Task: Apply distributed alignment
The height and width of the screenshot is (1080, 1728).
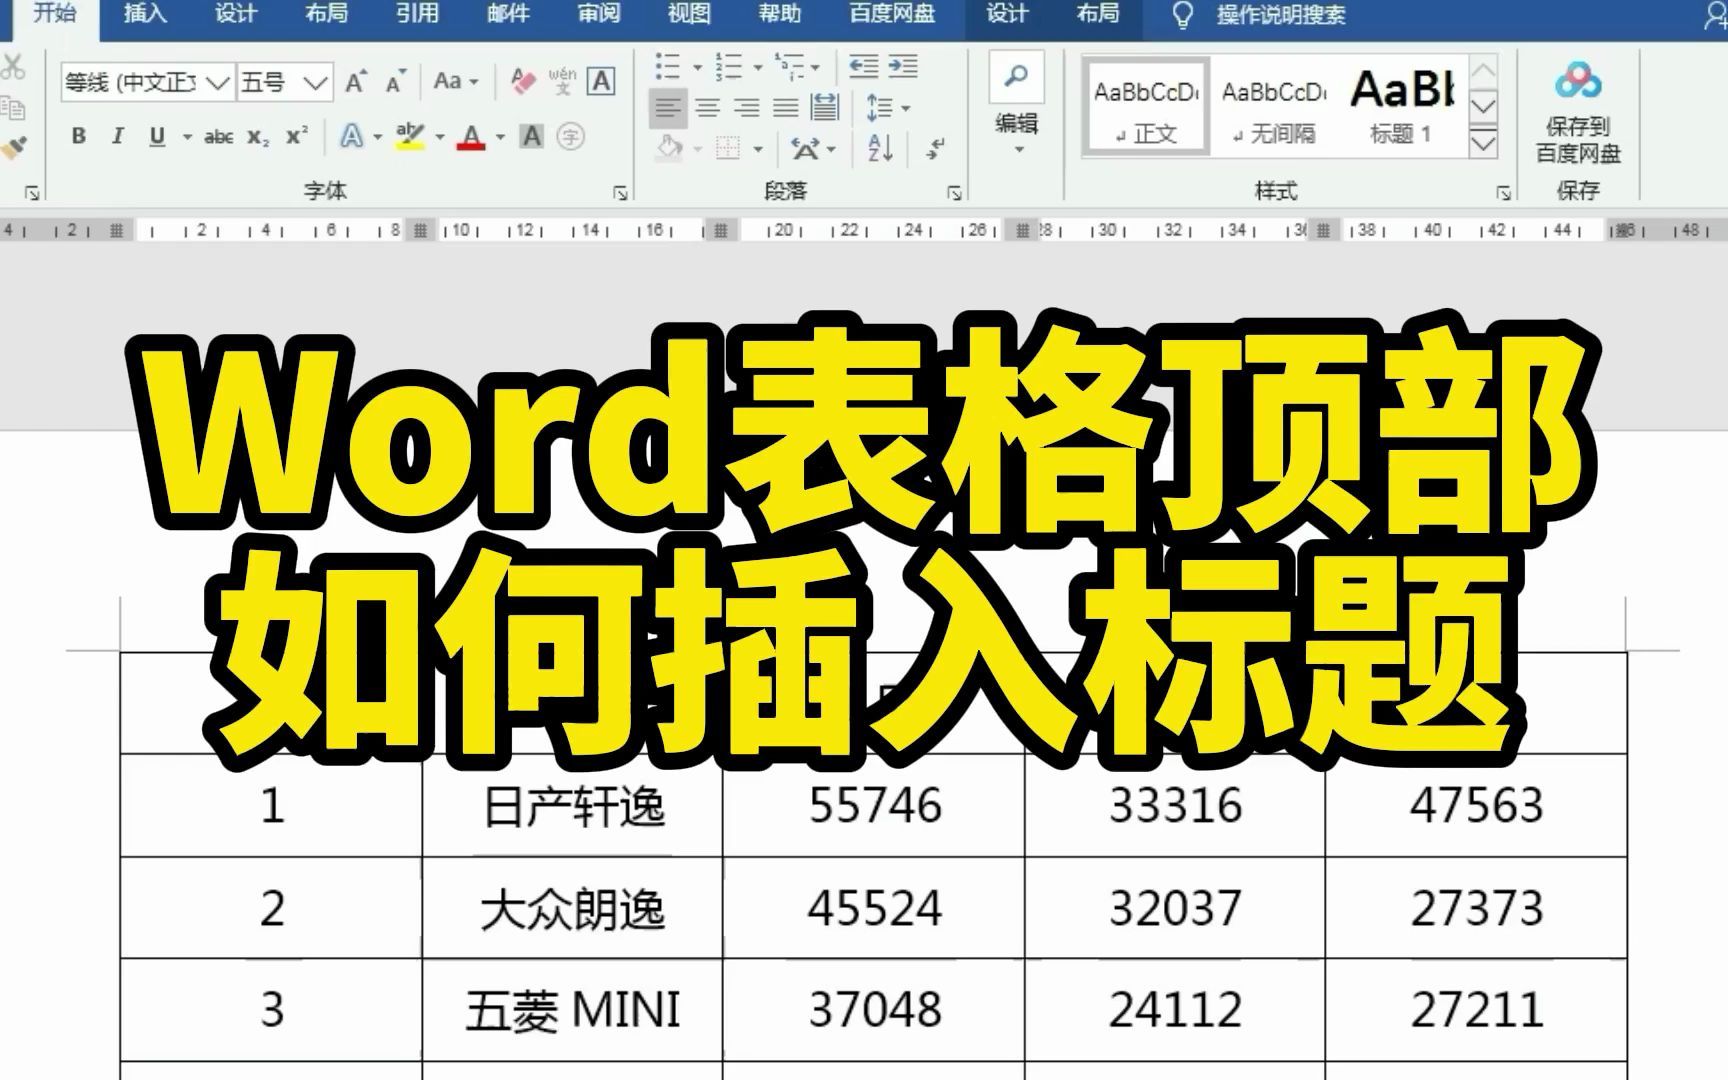Action: [825, 108]
